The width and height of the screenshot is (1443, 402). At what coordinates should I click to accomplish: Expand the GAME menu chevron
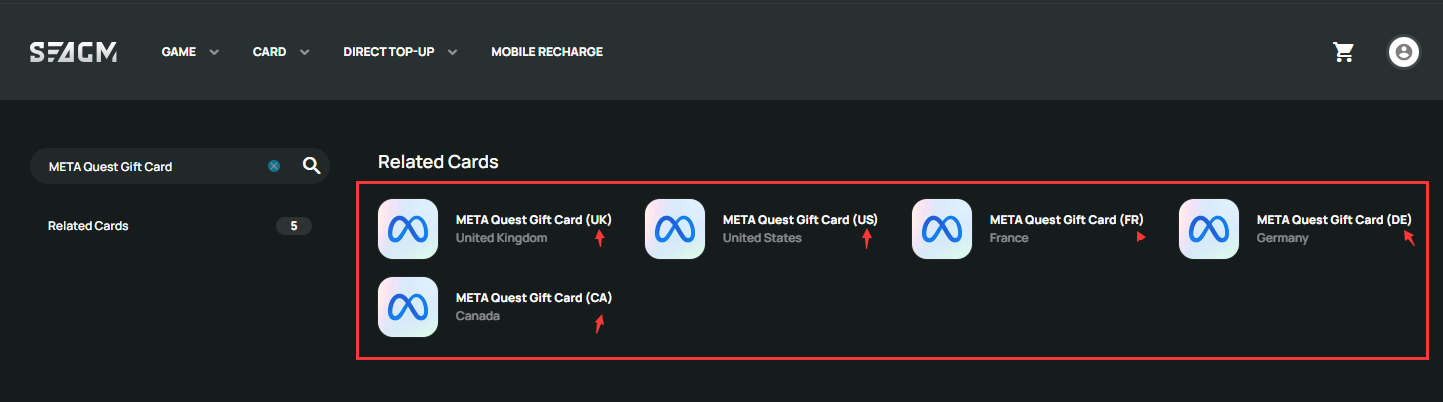coord(214,52)
